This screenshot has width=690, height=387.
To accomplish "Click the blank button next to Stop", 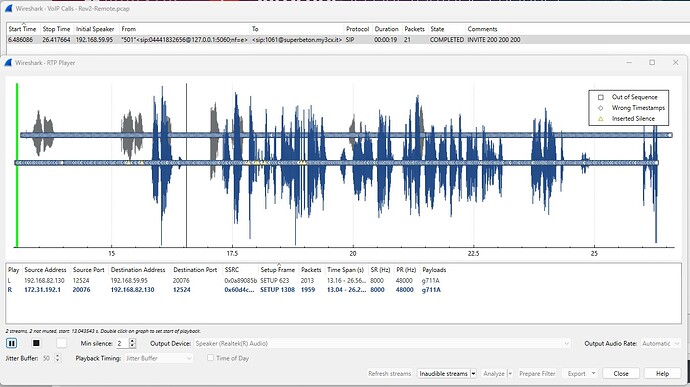I will tap(62, 343).
